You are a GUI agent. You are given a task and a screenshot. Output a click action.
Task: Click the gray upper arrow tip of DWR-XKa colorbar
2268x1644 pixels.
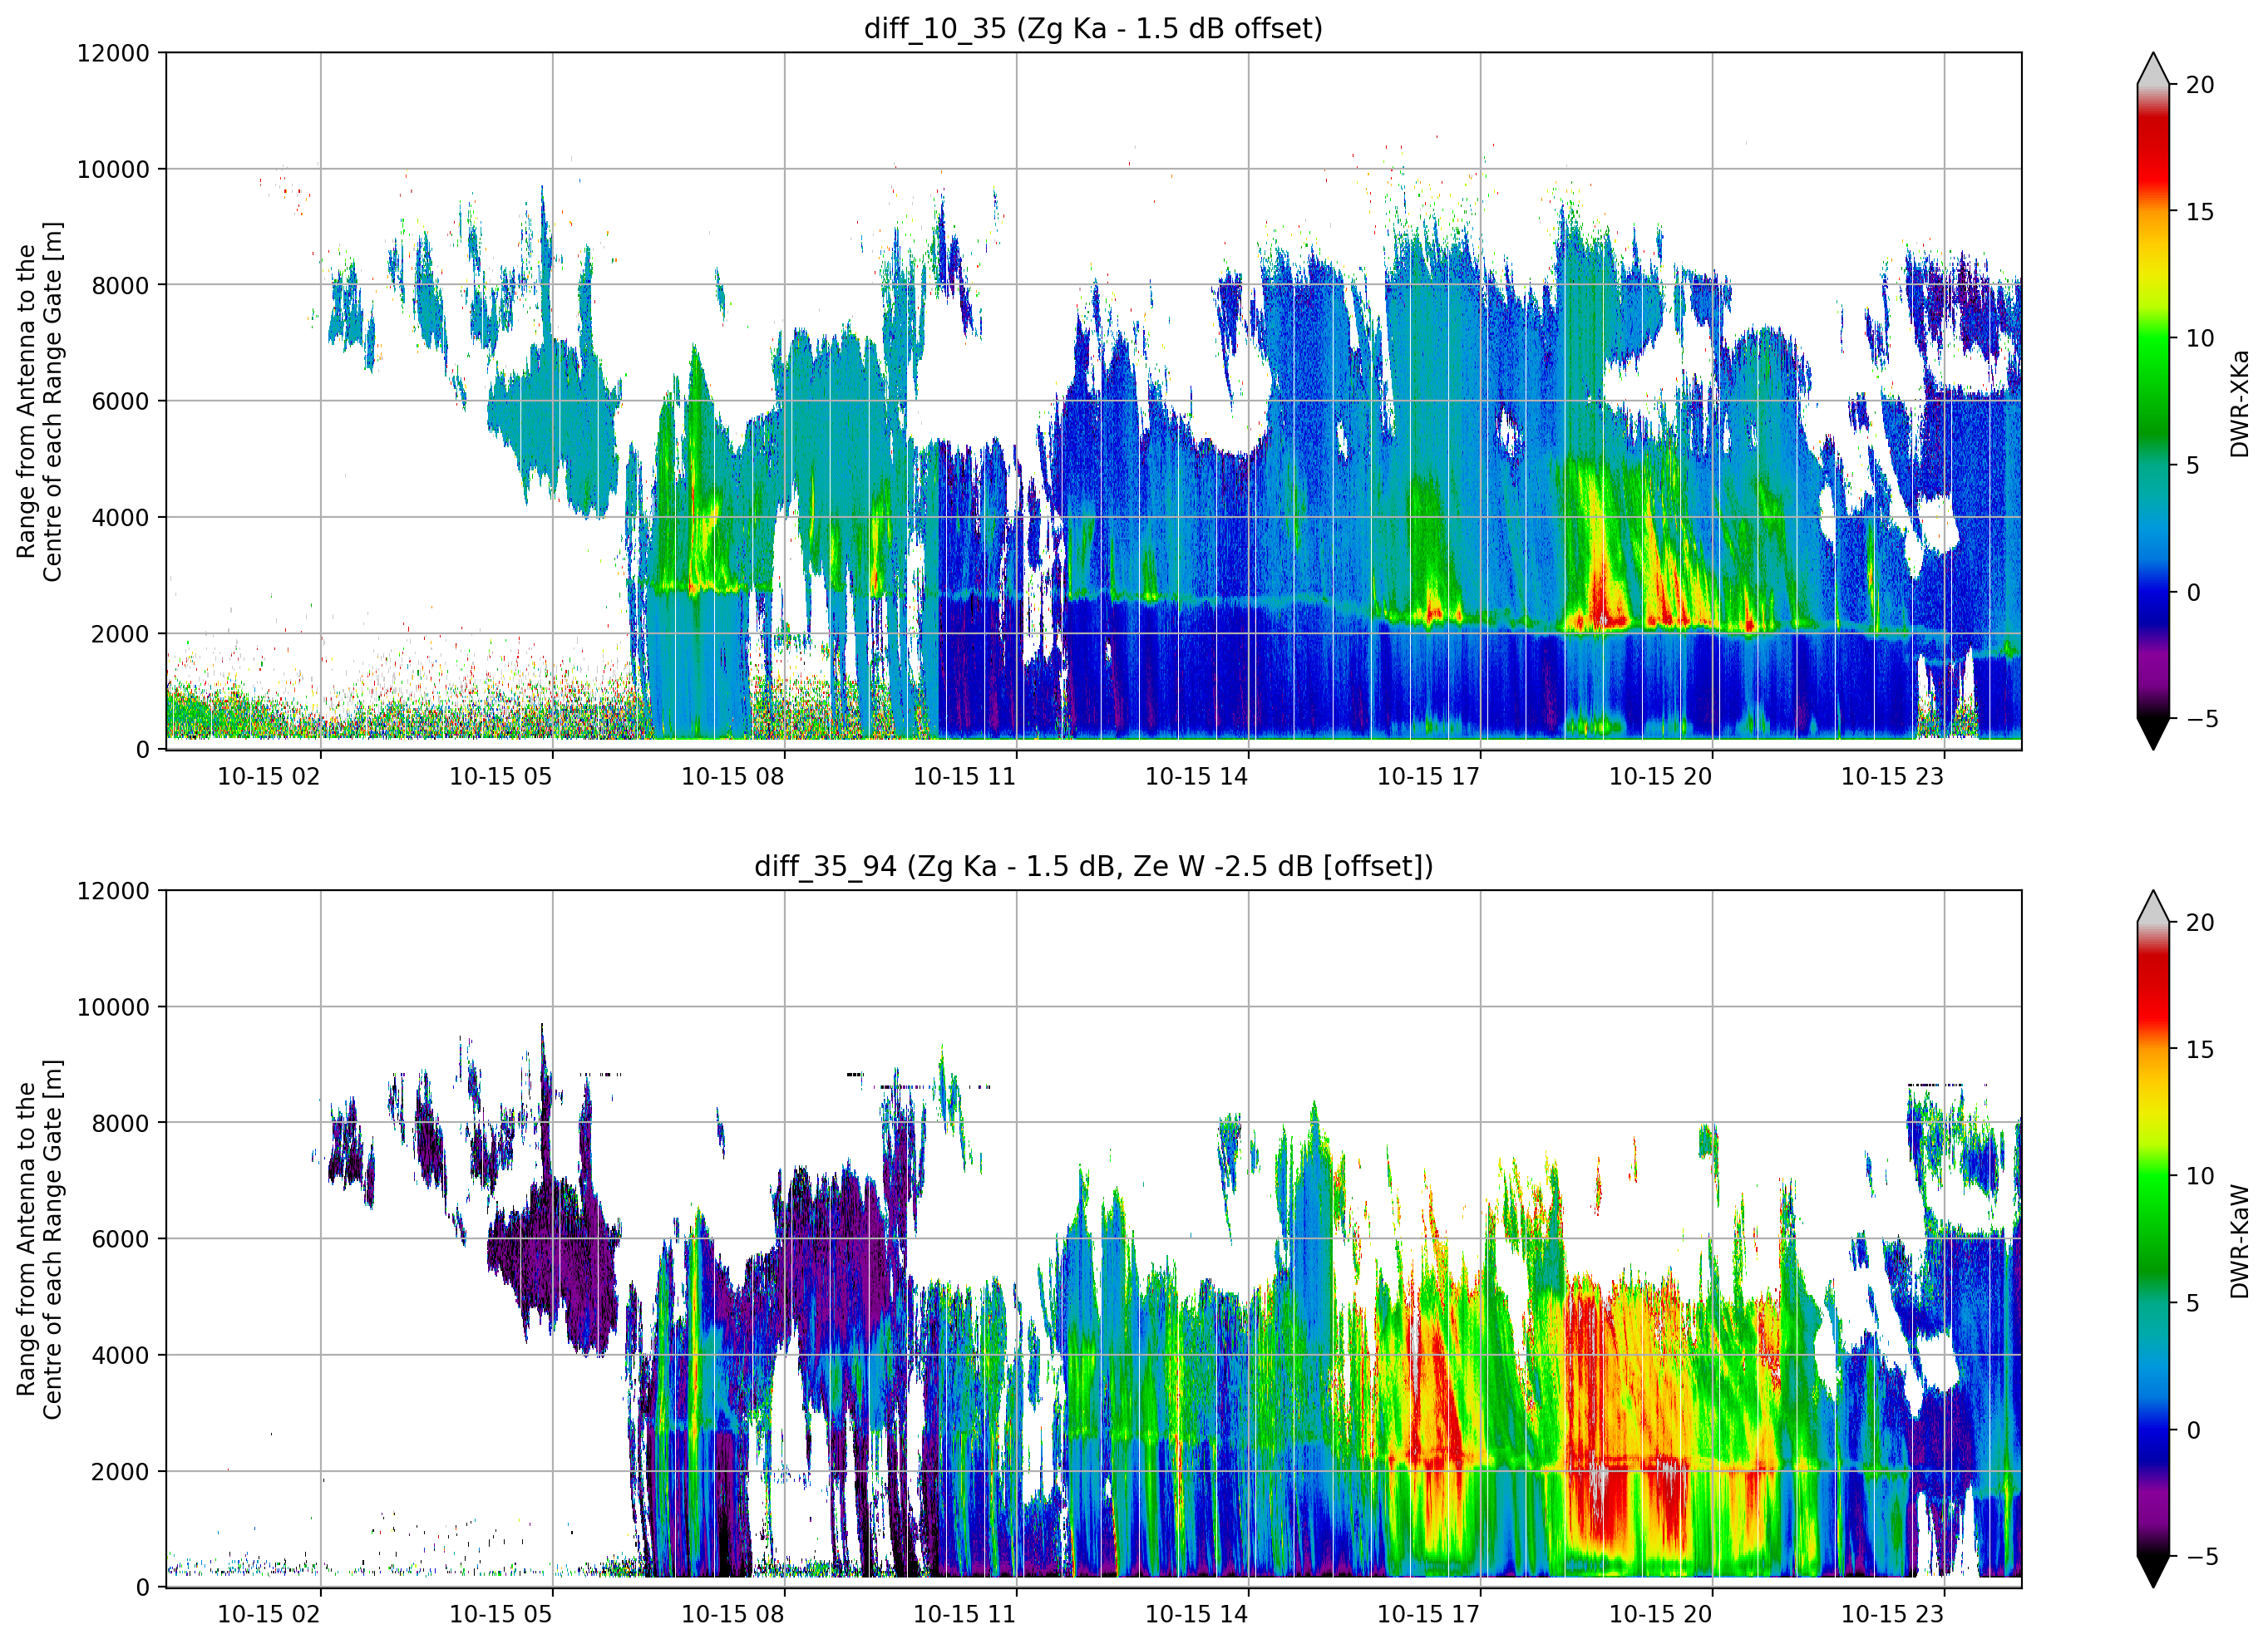pos(2153,69)
